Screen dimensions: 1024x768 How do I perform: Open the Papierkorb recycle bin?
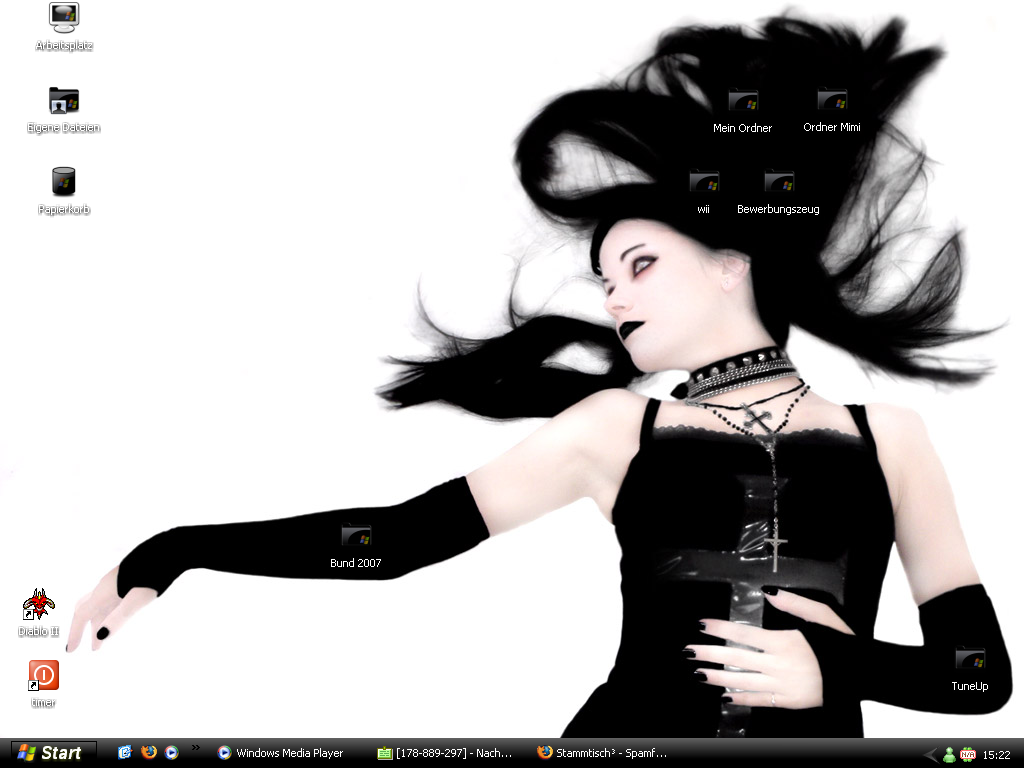coord(64,183)
